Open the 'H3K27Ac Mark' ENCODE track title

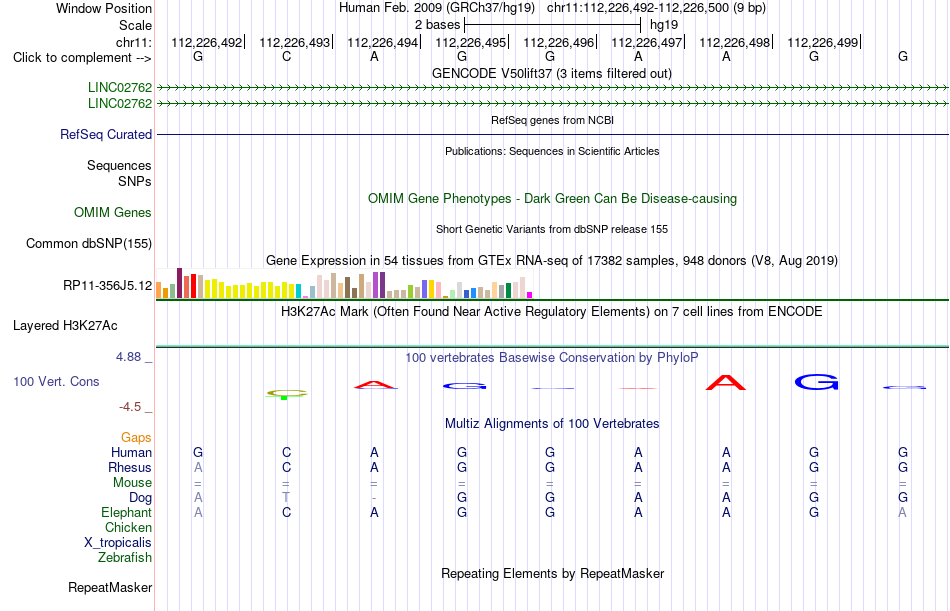tap(552, 312)
